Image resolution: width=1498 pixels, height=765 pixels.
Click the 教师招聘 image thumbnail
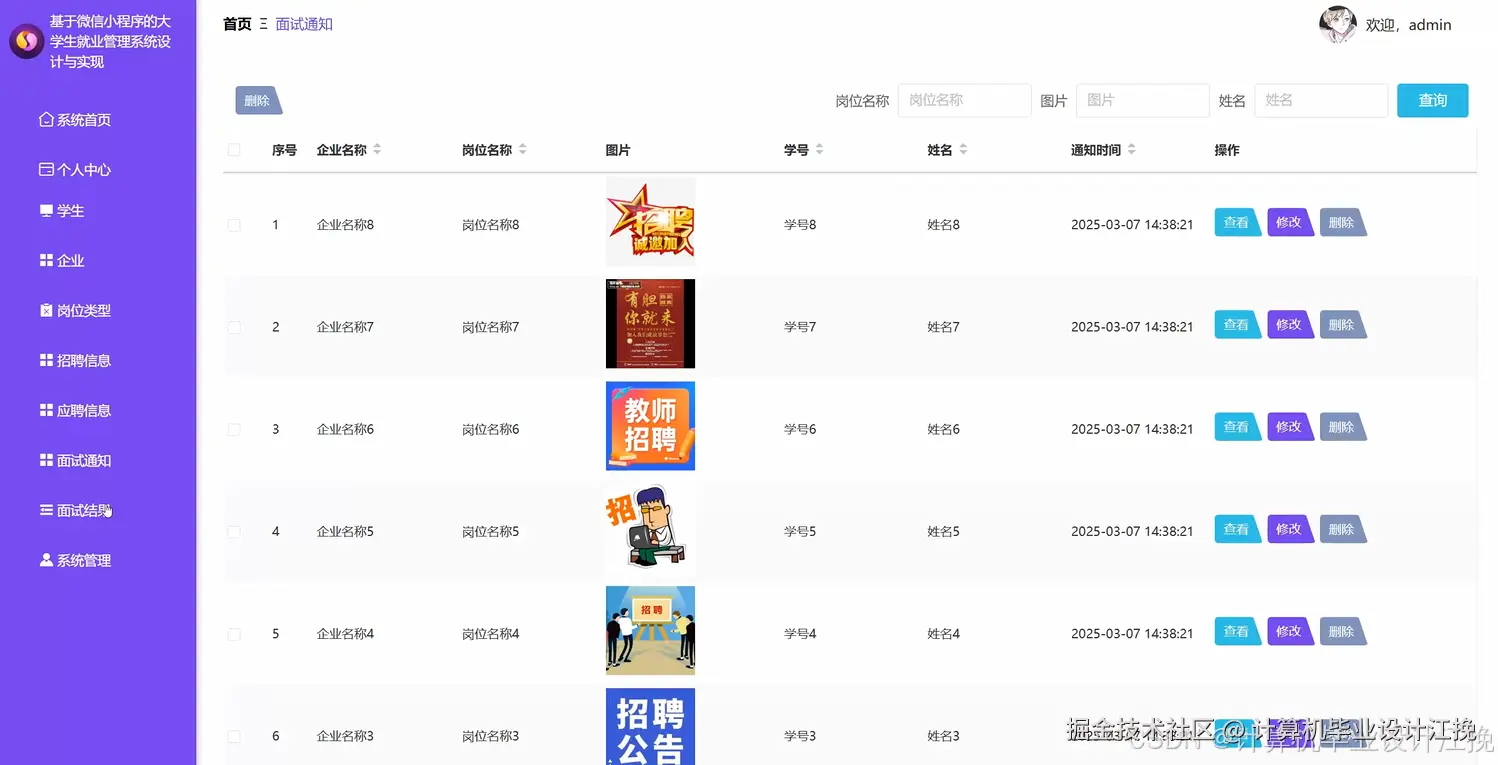650,426
